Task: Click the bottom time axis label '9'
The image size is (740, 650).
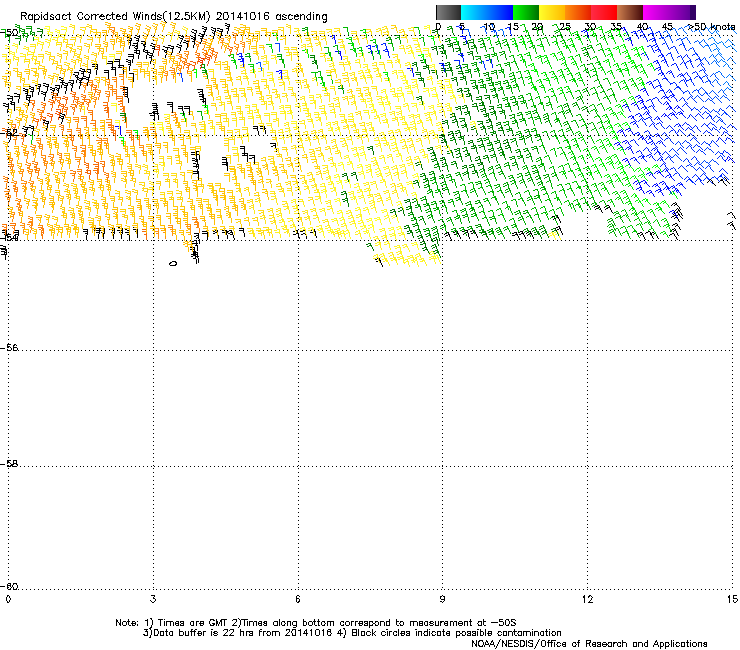Action: [443, 599]
